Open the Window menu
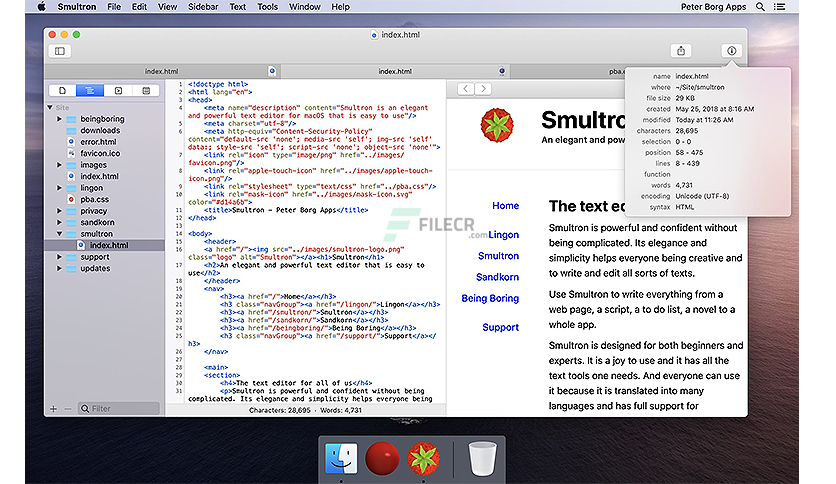The image size is (836, 484). [x=304, y=7]
